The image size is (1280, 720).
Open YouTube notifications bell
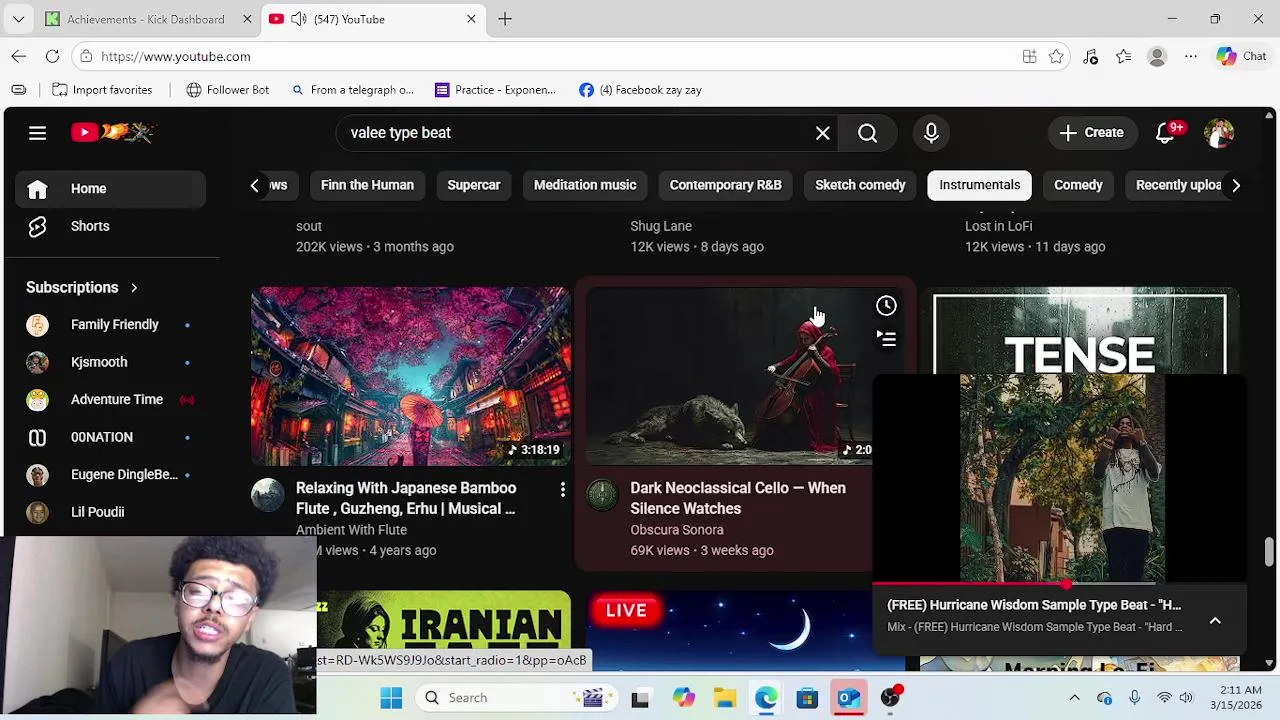pos(1165,133)
